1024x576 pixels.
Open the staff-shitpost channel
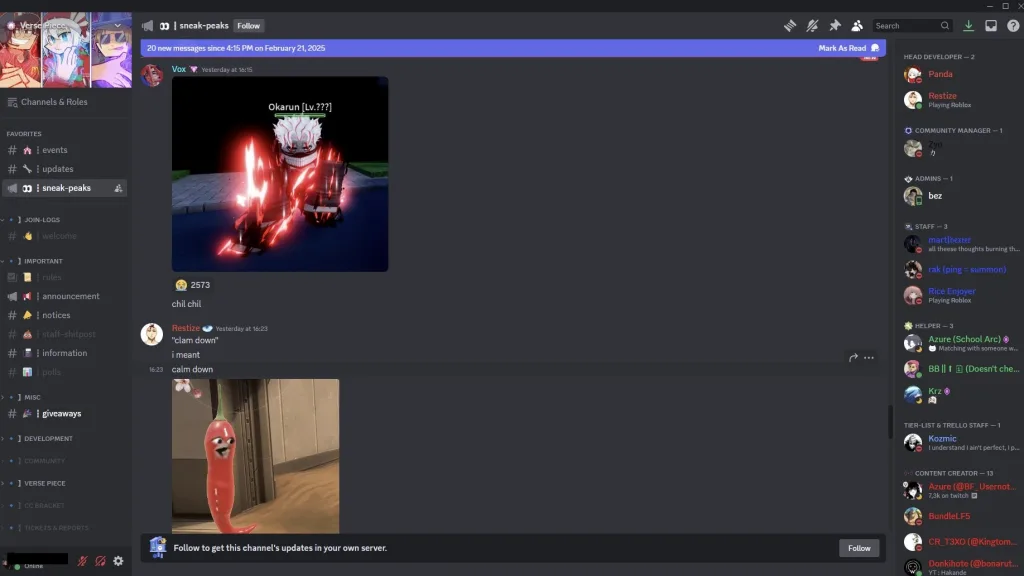[x=64, y=334]
